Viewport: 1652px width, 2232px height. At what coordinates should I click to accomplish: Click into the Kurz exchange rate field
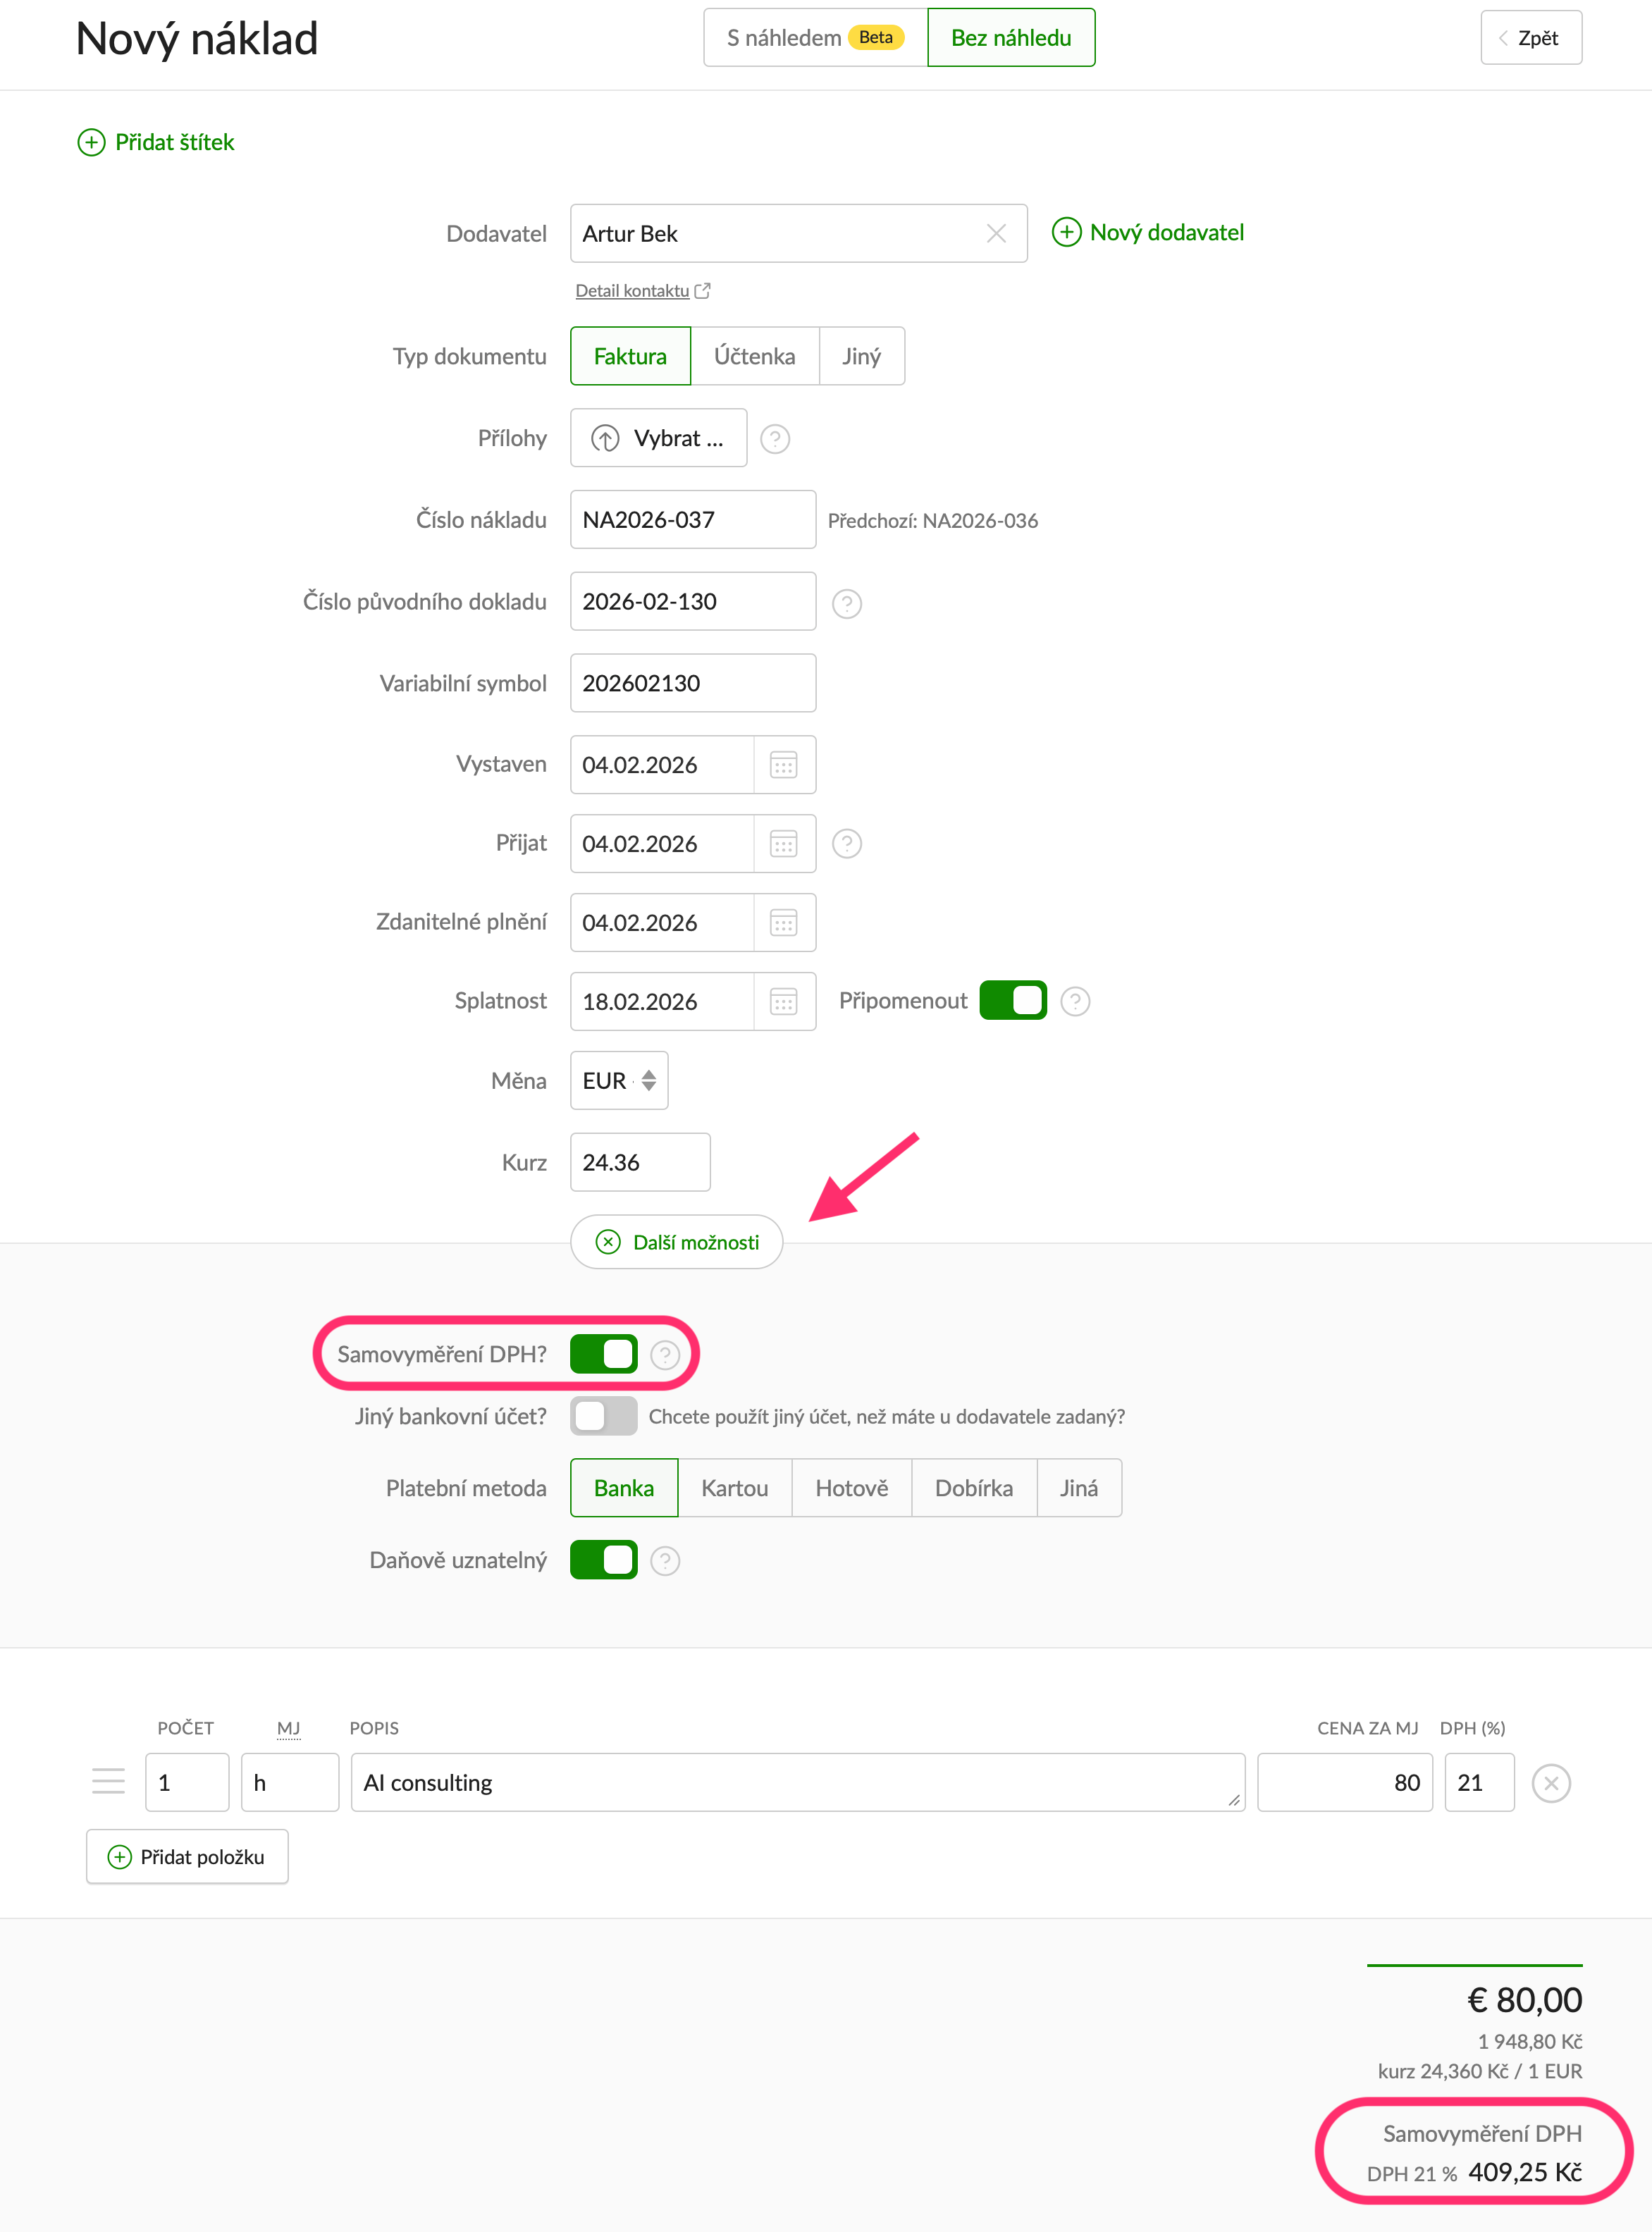pos(640,1163)
